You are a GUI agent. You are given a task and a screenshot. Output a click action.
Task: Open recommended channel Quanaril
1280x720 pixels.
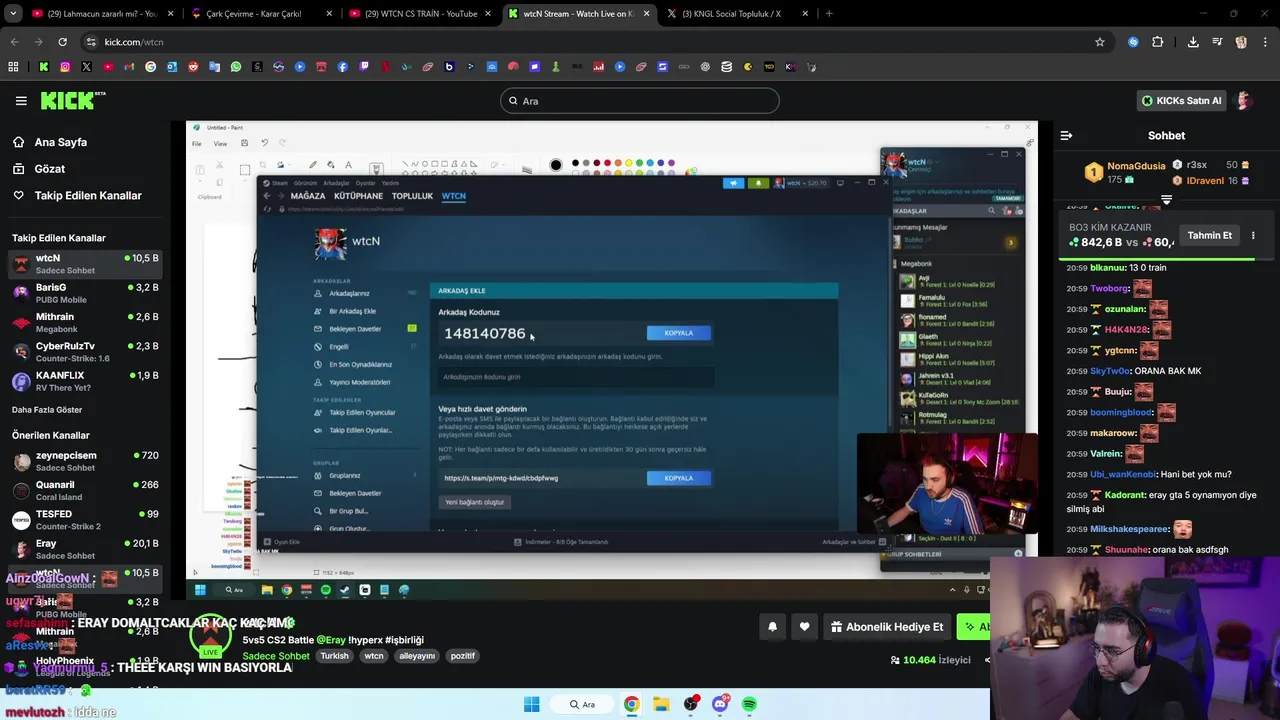[84, 490]
